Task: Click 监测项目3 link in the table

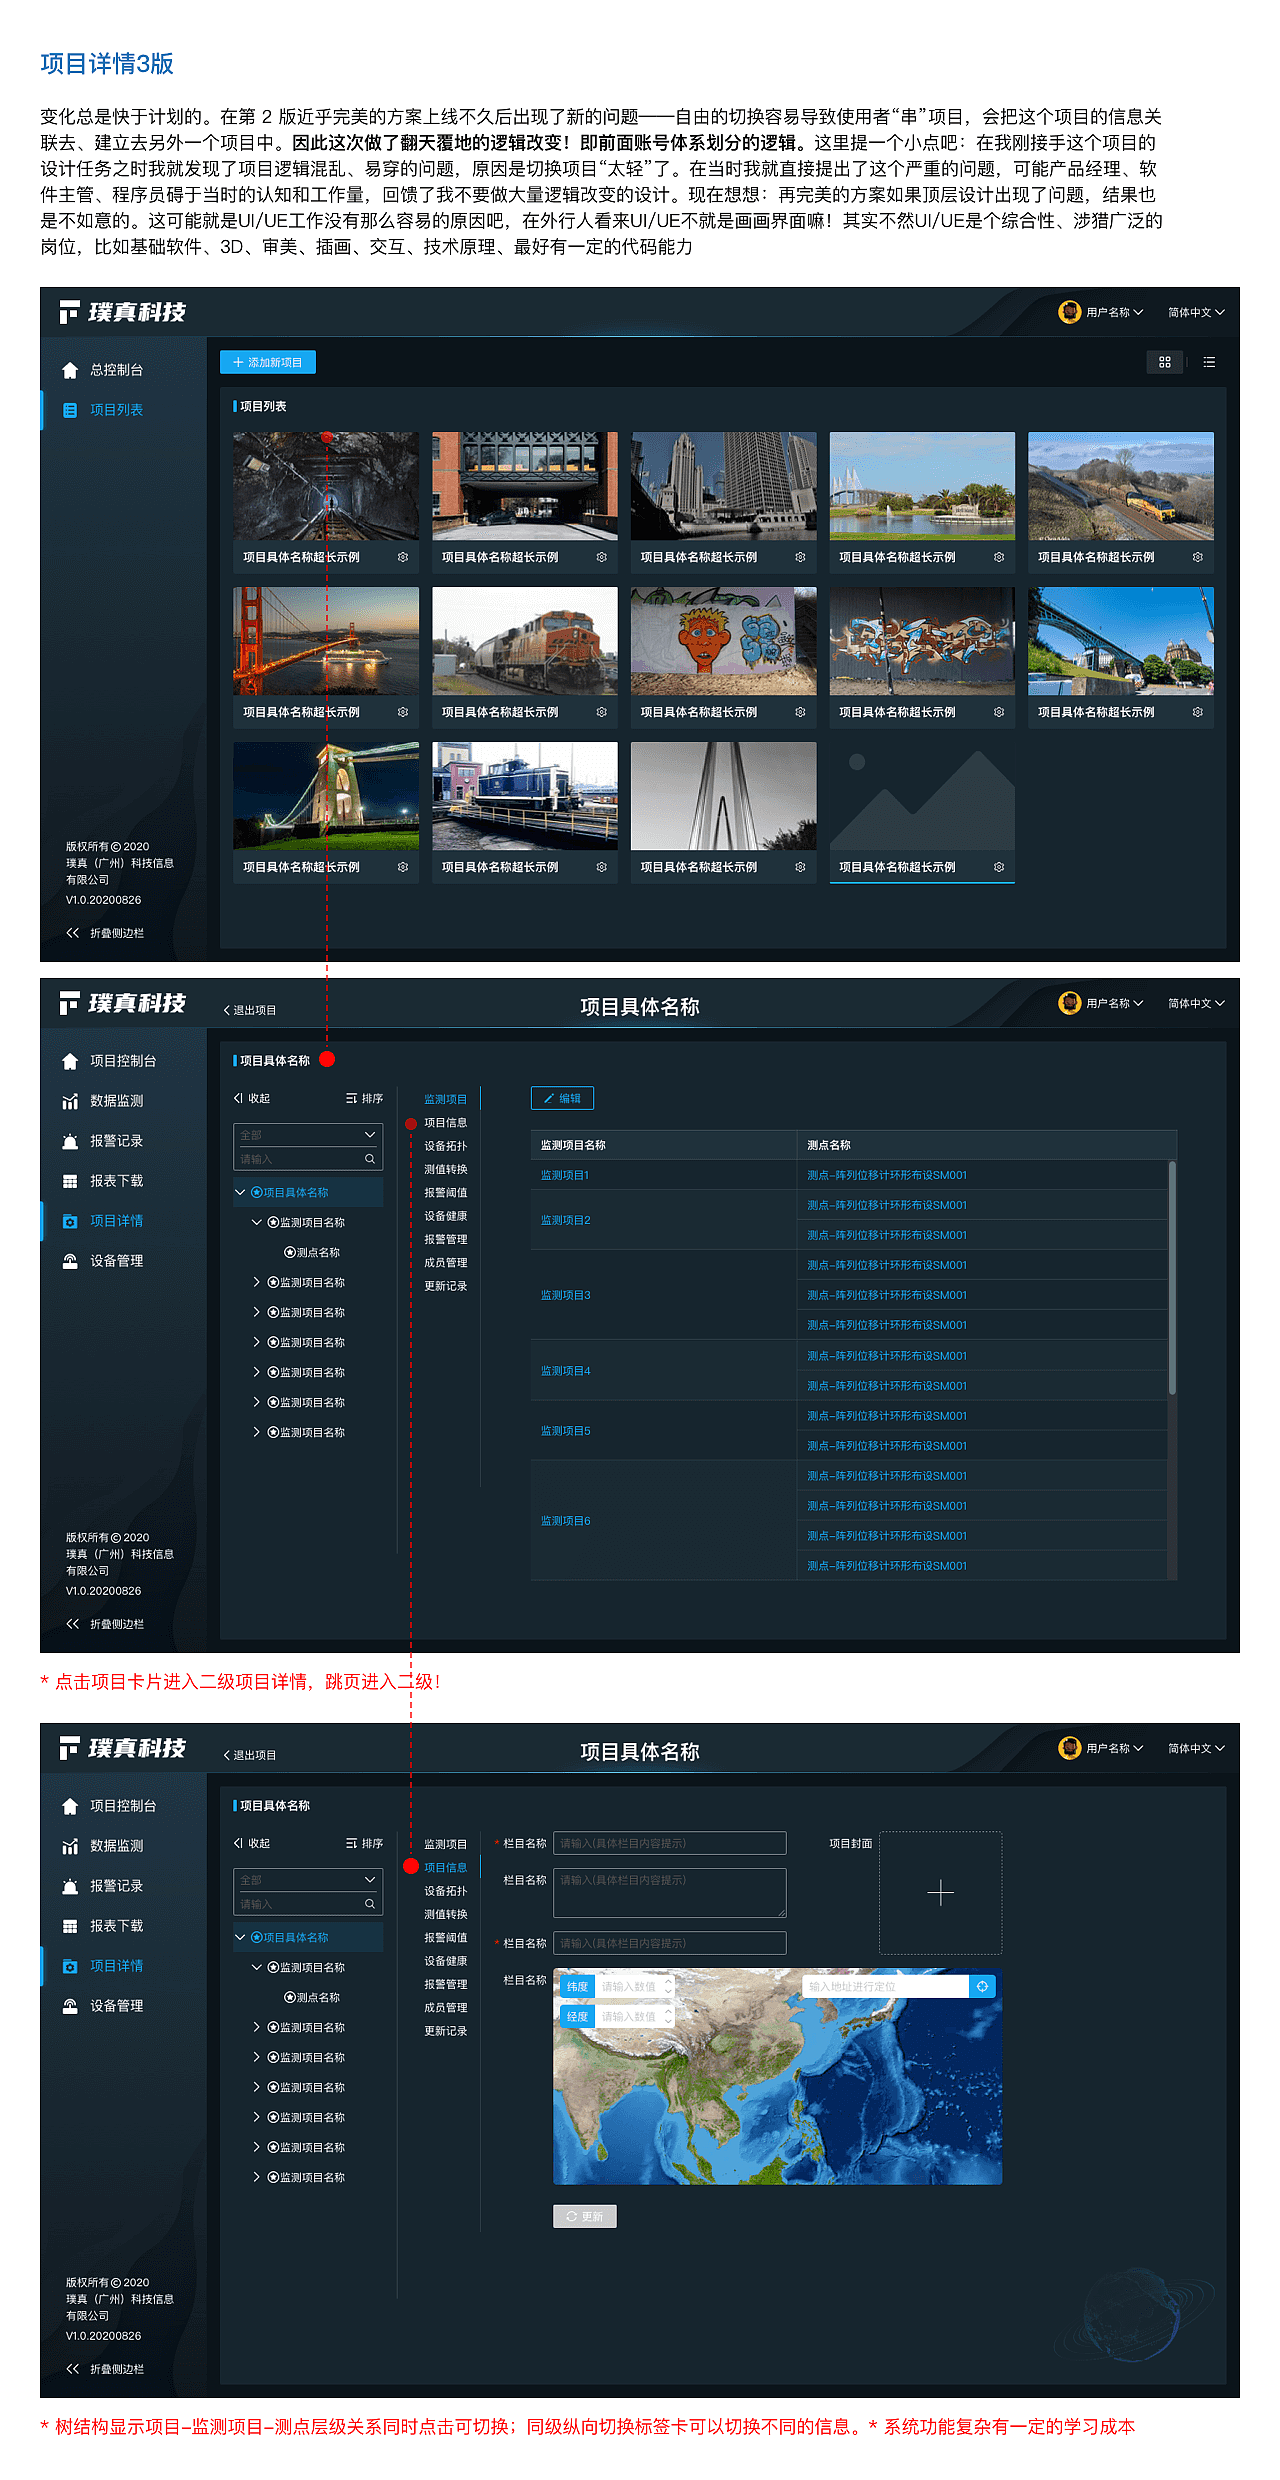Action: tap(566, 1295)
